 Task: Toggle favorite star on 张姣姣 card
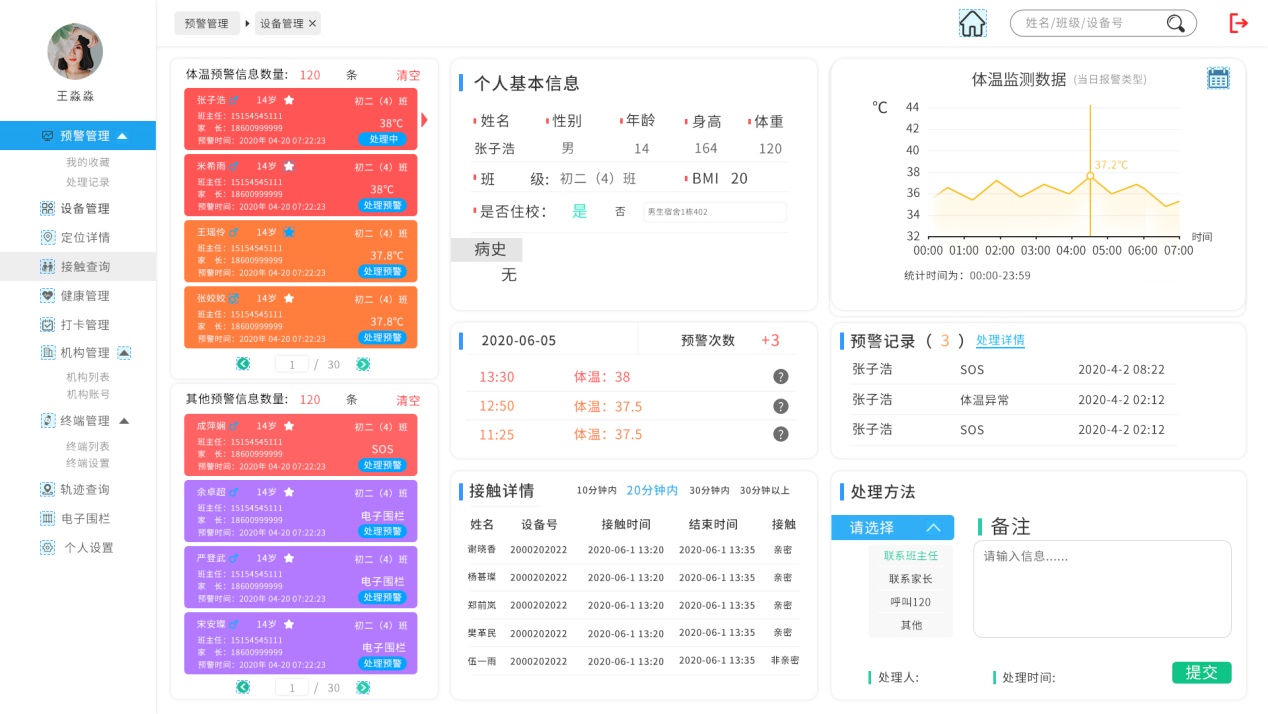pos(289,298)
